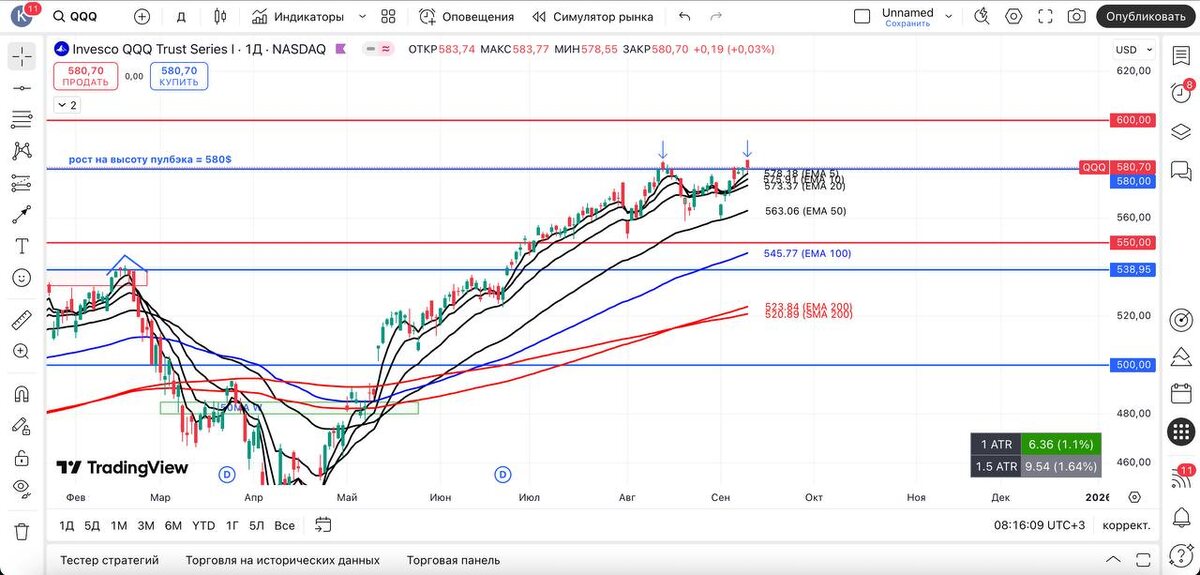Change the Д timeframe interval

point(180,17)
